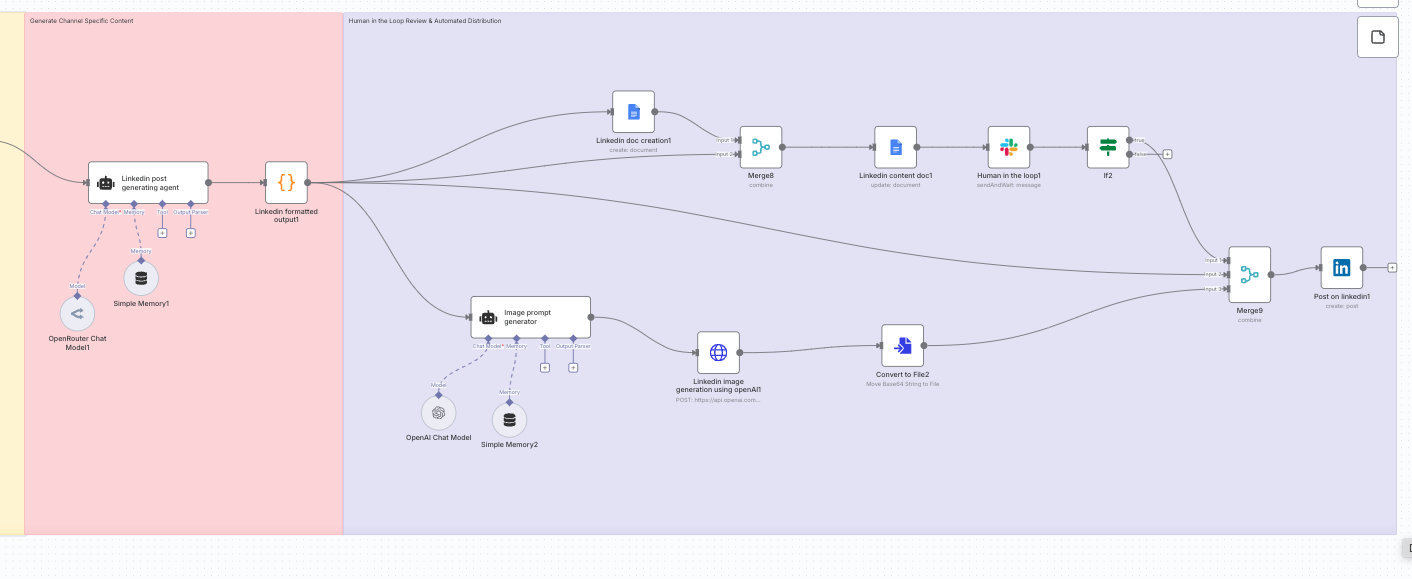
Task: Click the LinkedIn icon on Post on linkedin1
Action: 1342,267
